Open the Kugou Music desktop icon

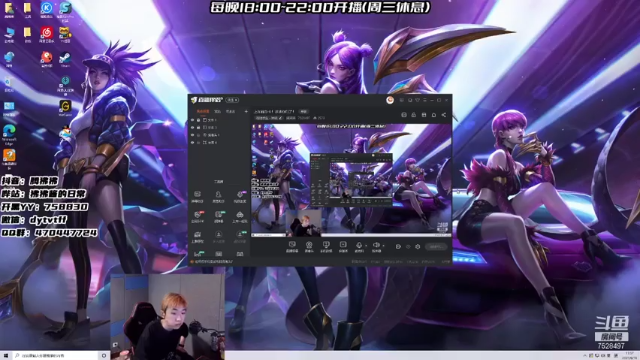pos(47,10)
